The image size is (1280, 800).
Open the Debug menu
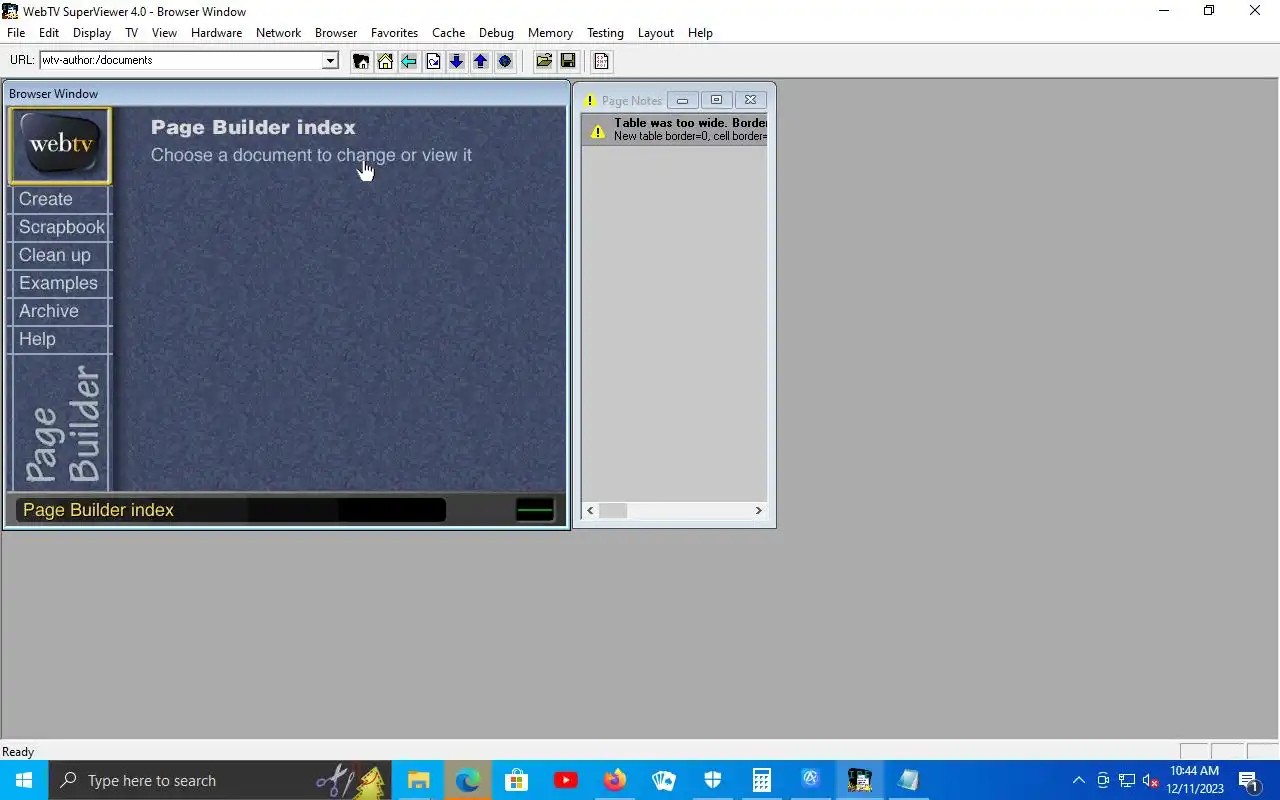coord(496,33)
